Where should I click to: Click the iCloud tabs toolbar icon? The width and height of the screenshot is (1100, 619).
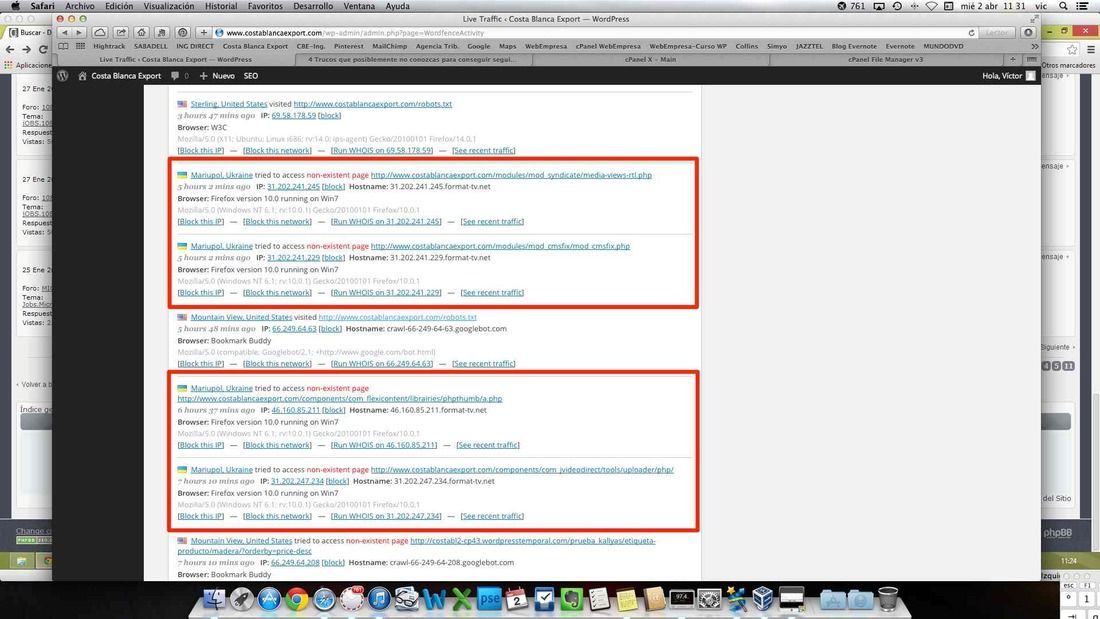[100, 32]
